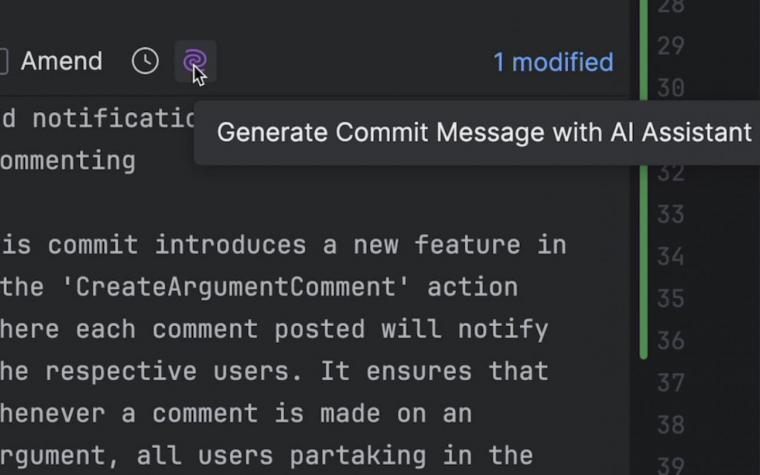760x475 pixels.
Task: Click 'all users partaking in the' line
Action: coord(267,457)
